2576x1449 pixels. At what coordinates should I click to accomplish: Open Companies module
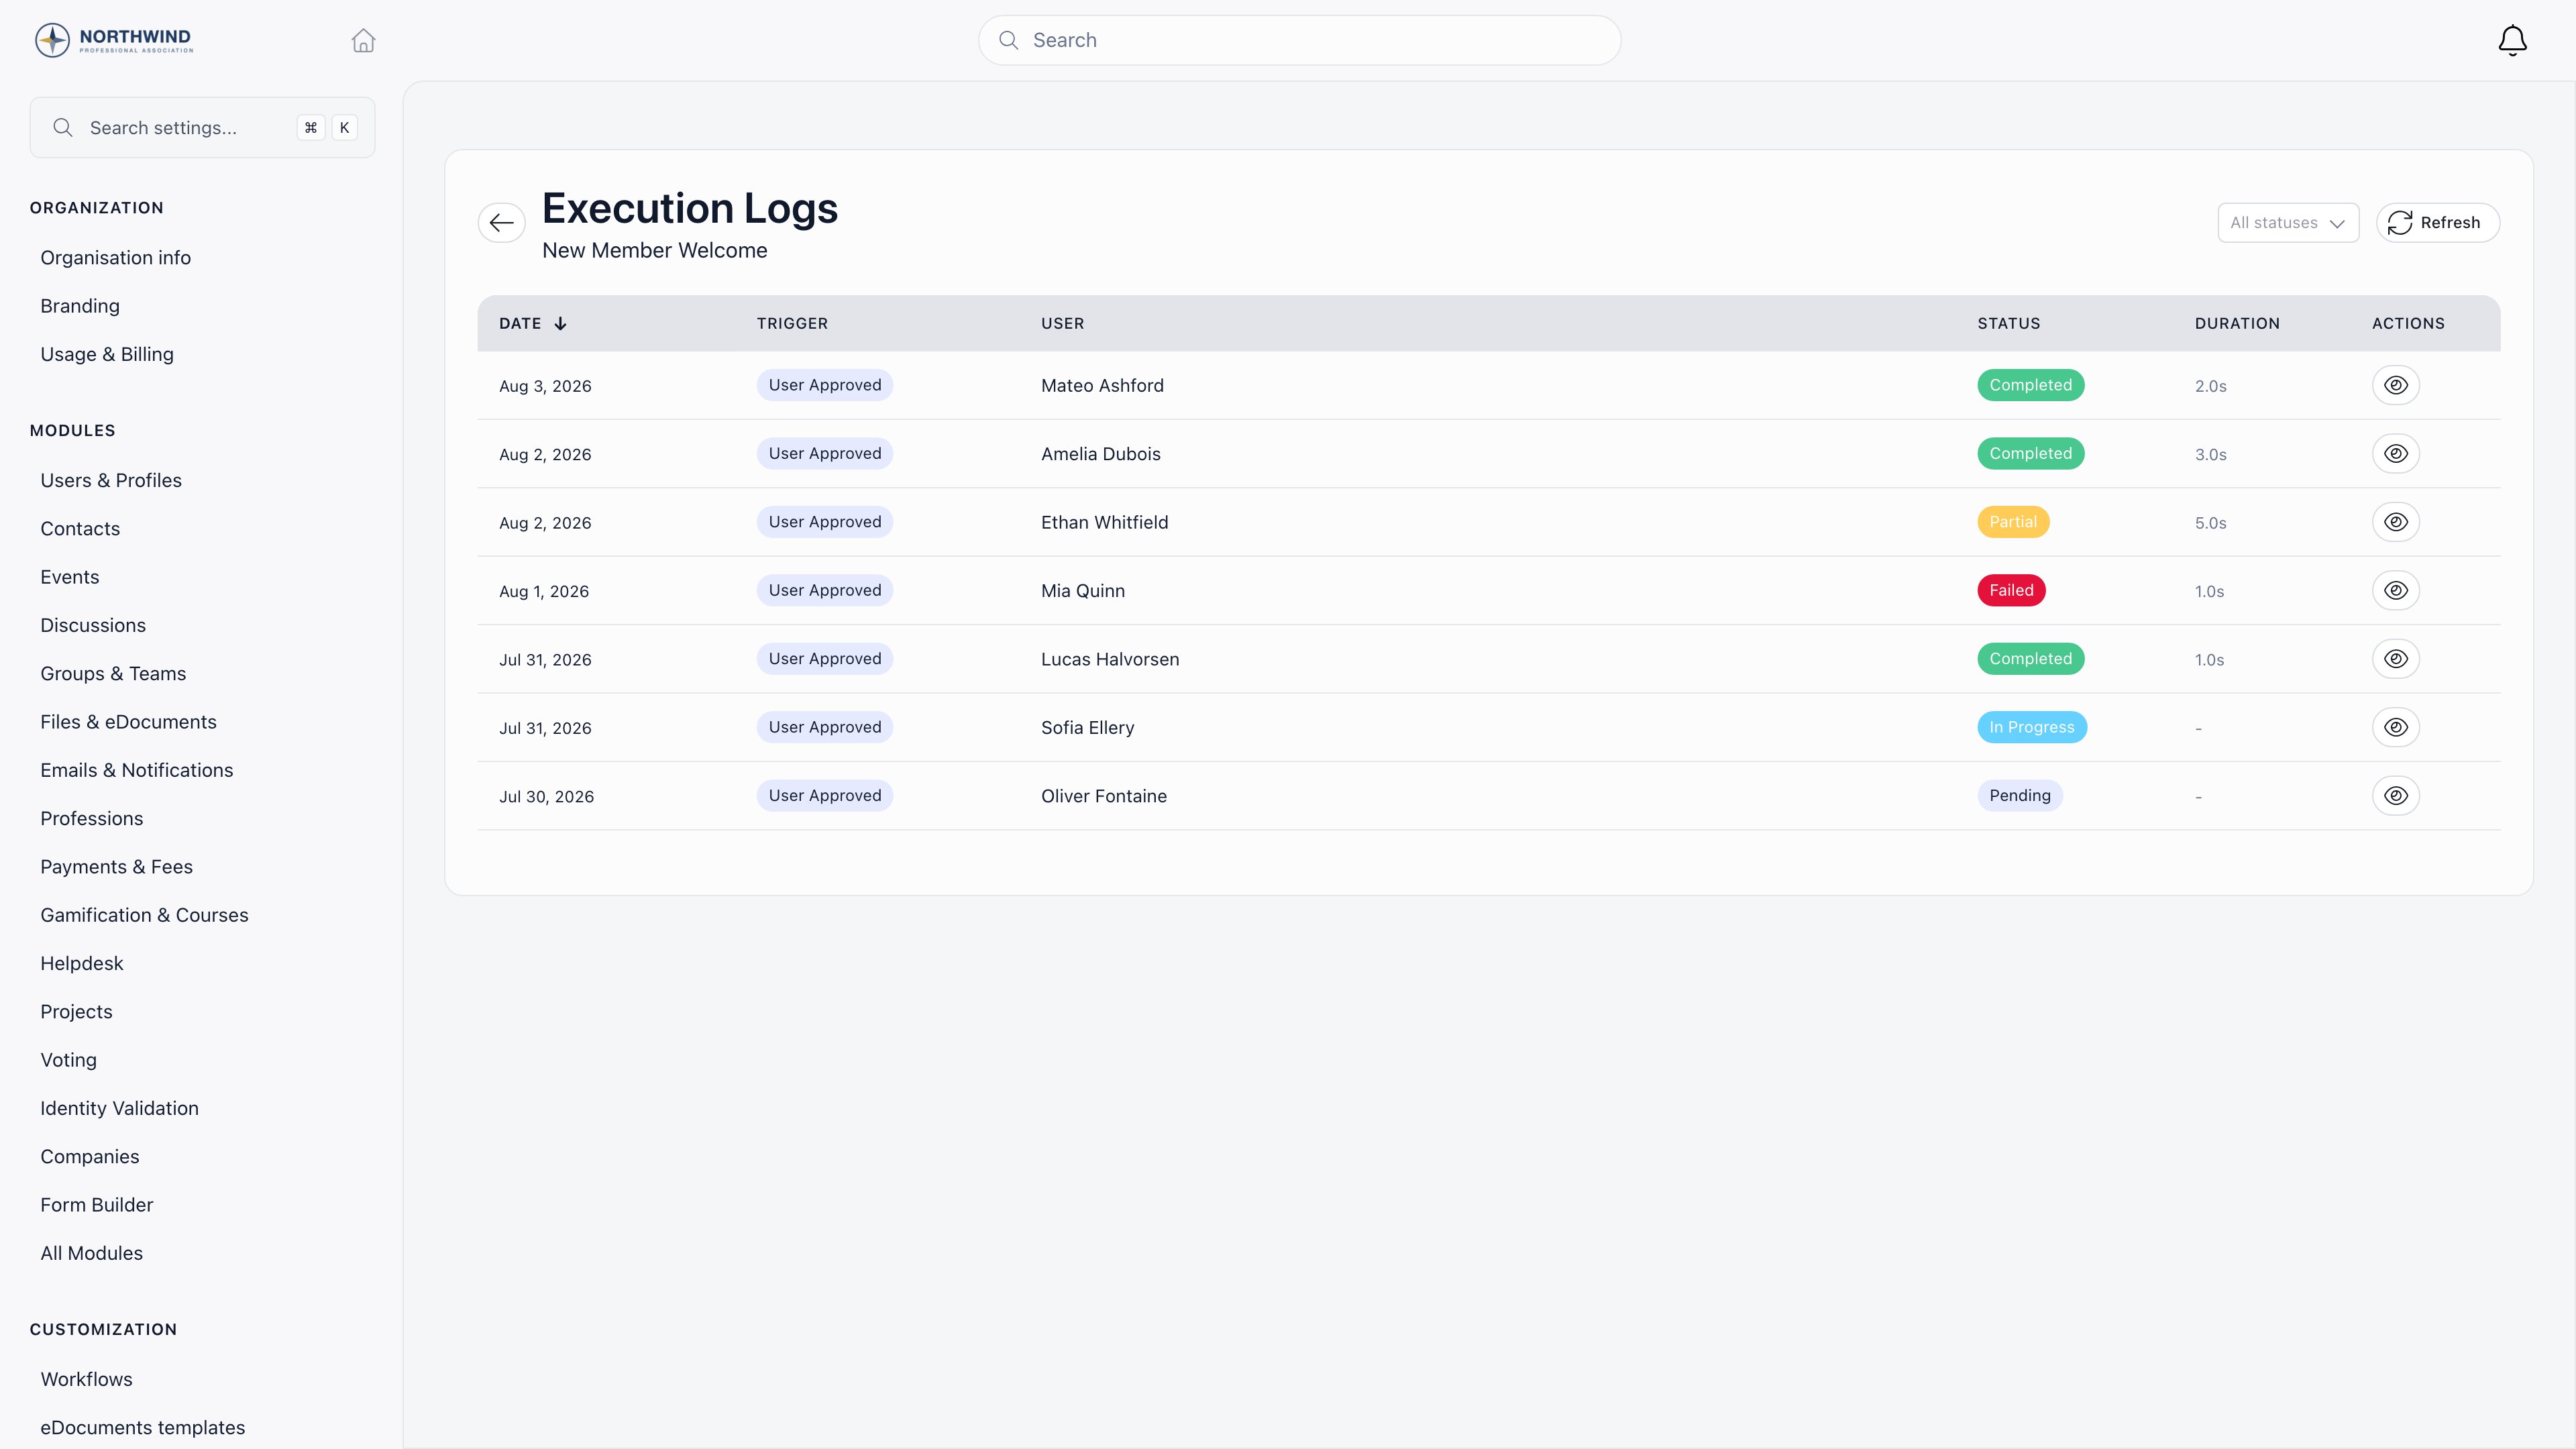click(90, 1157)
